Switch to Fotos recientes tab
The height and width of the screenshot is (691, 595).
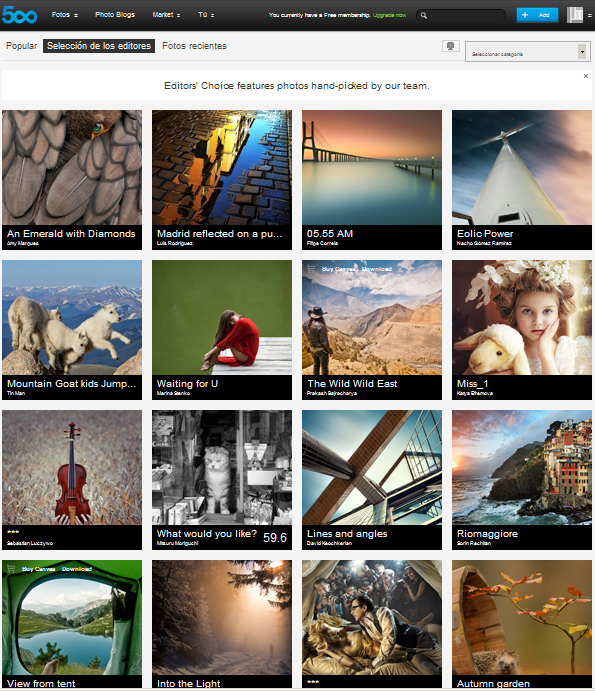(194, 46)
